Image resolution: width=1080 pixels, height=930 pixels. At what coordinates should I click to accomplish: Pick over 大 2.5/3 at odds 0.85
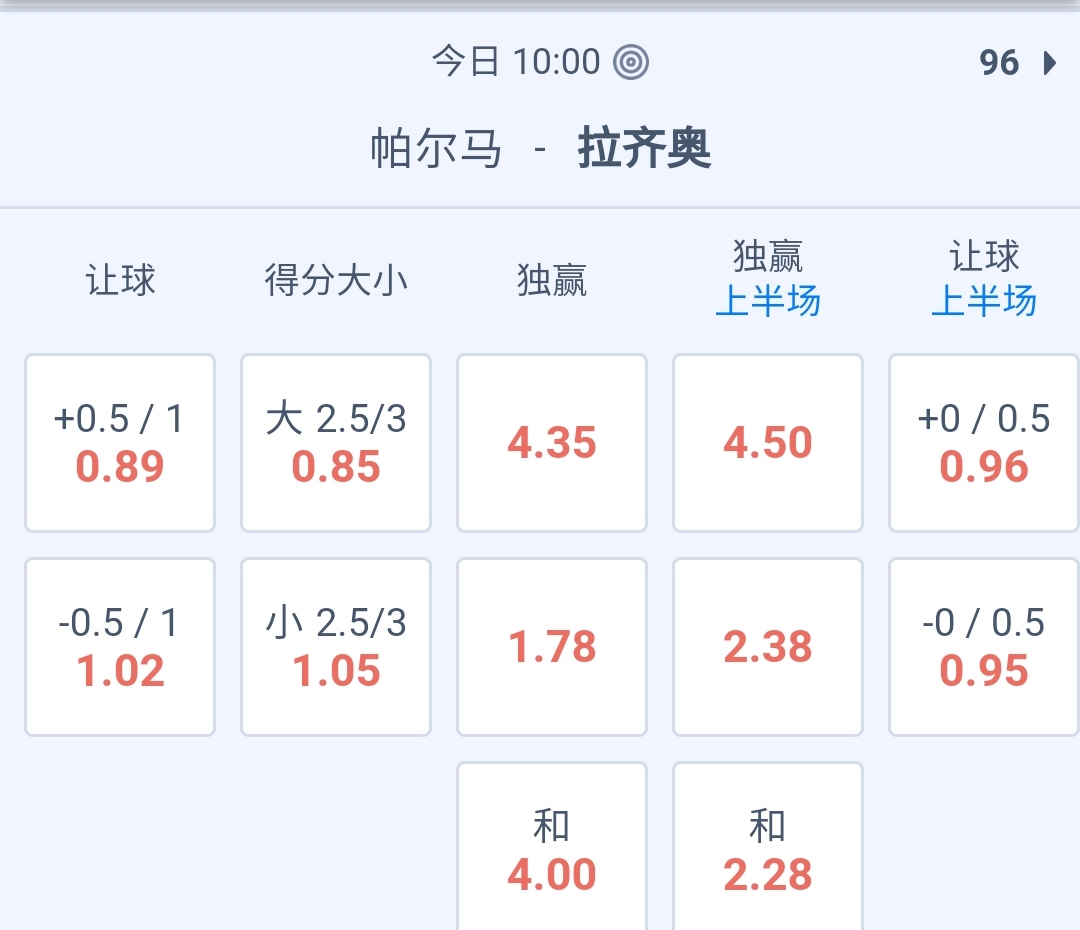[336, 443]
